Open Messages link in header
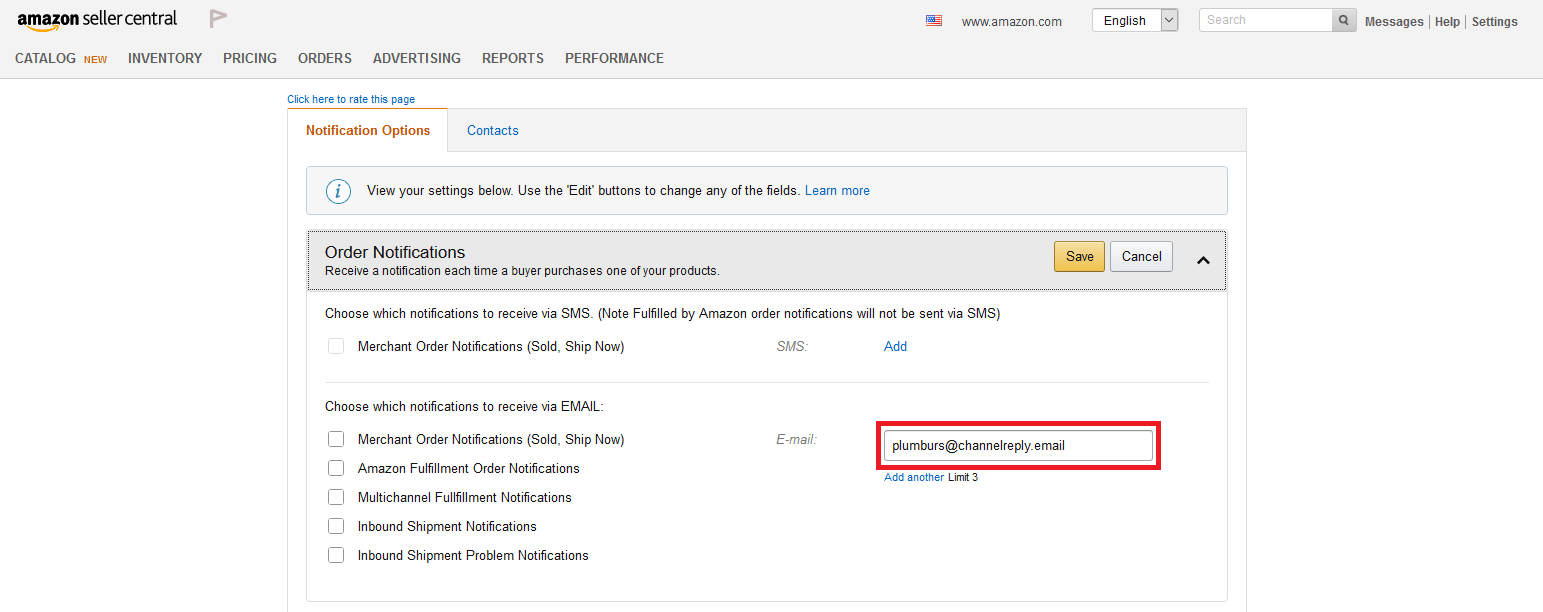 [1394, 21]
